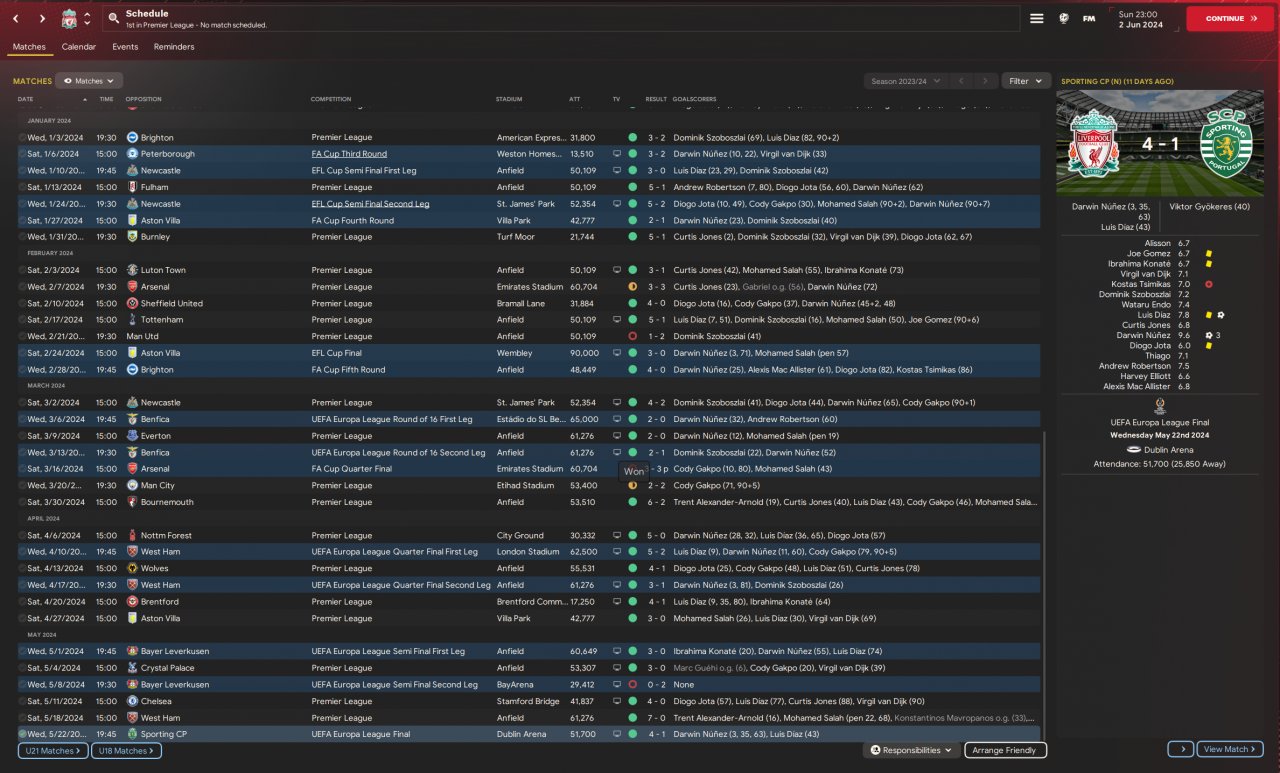Click the TV icon on the Peterborough row
The height and width of the screenshot is (773, 1280).
(x=617, y=154)
